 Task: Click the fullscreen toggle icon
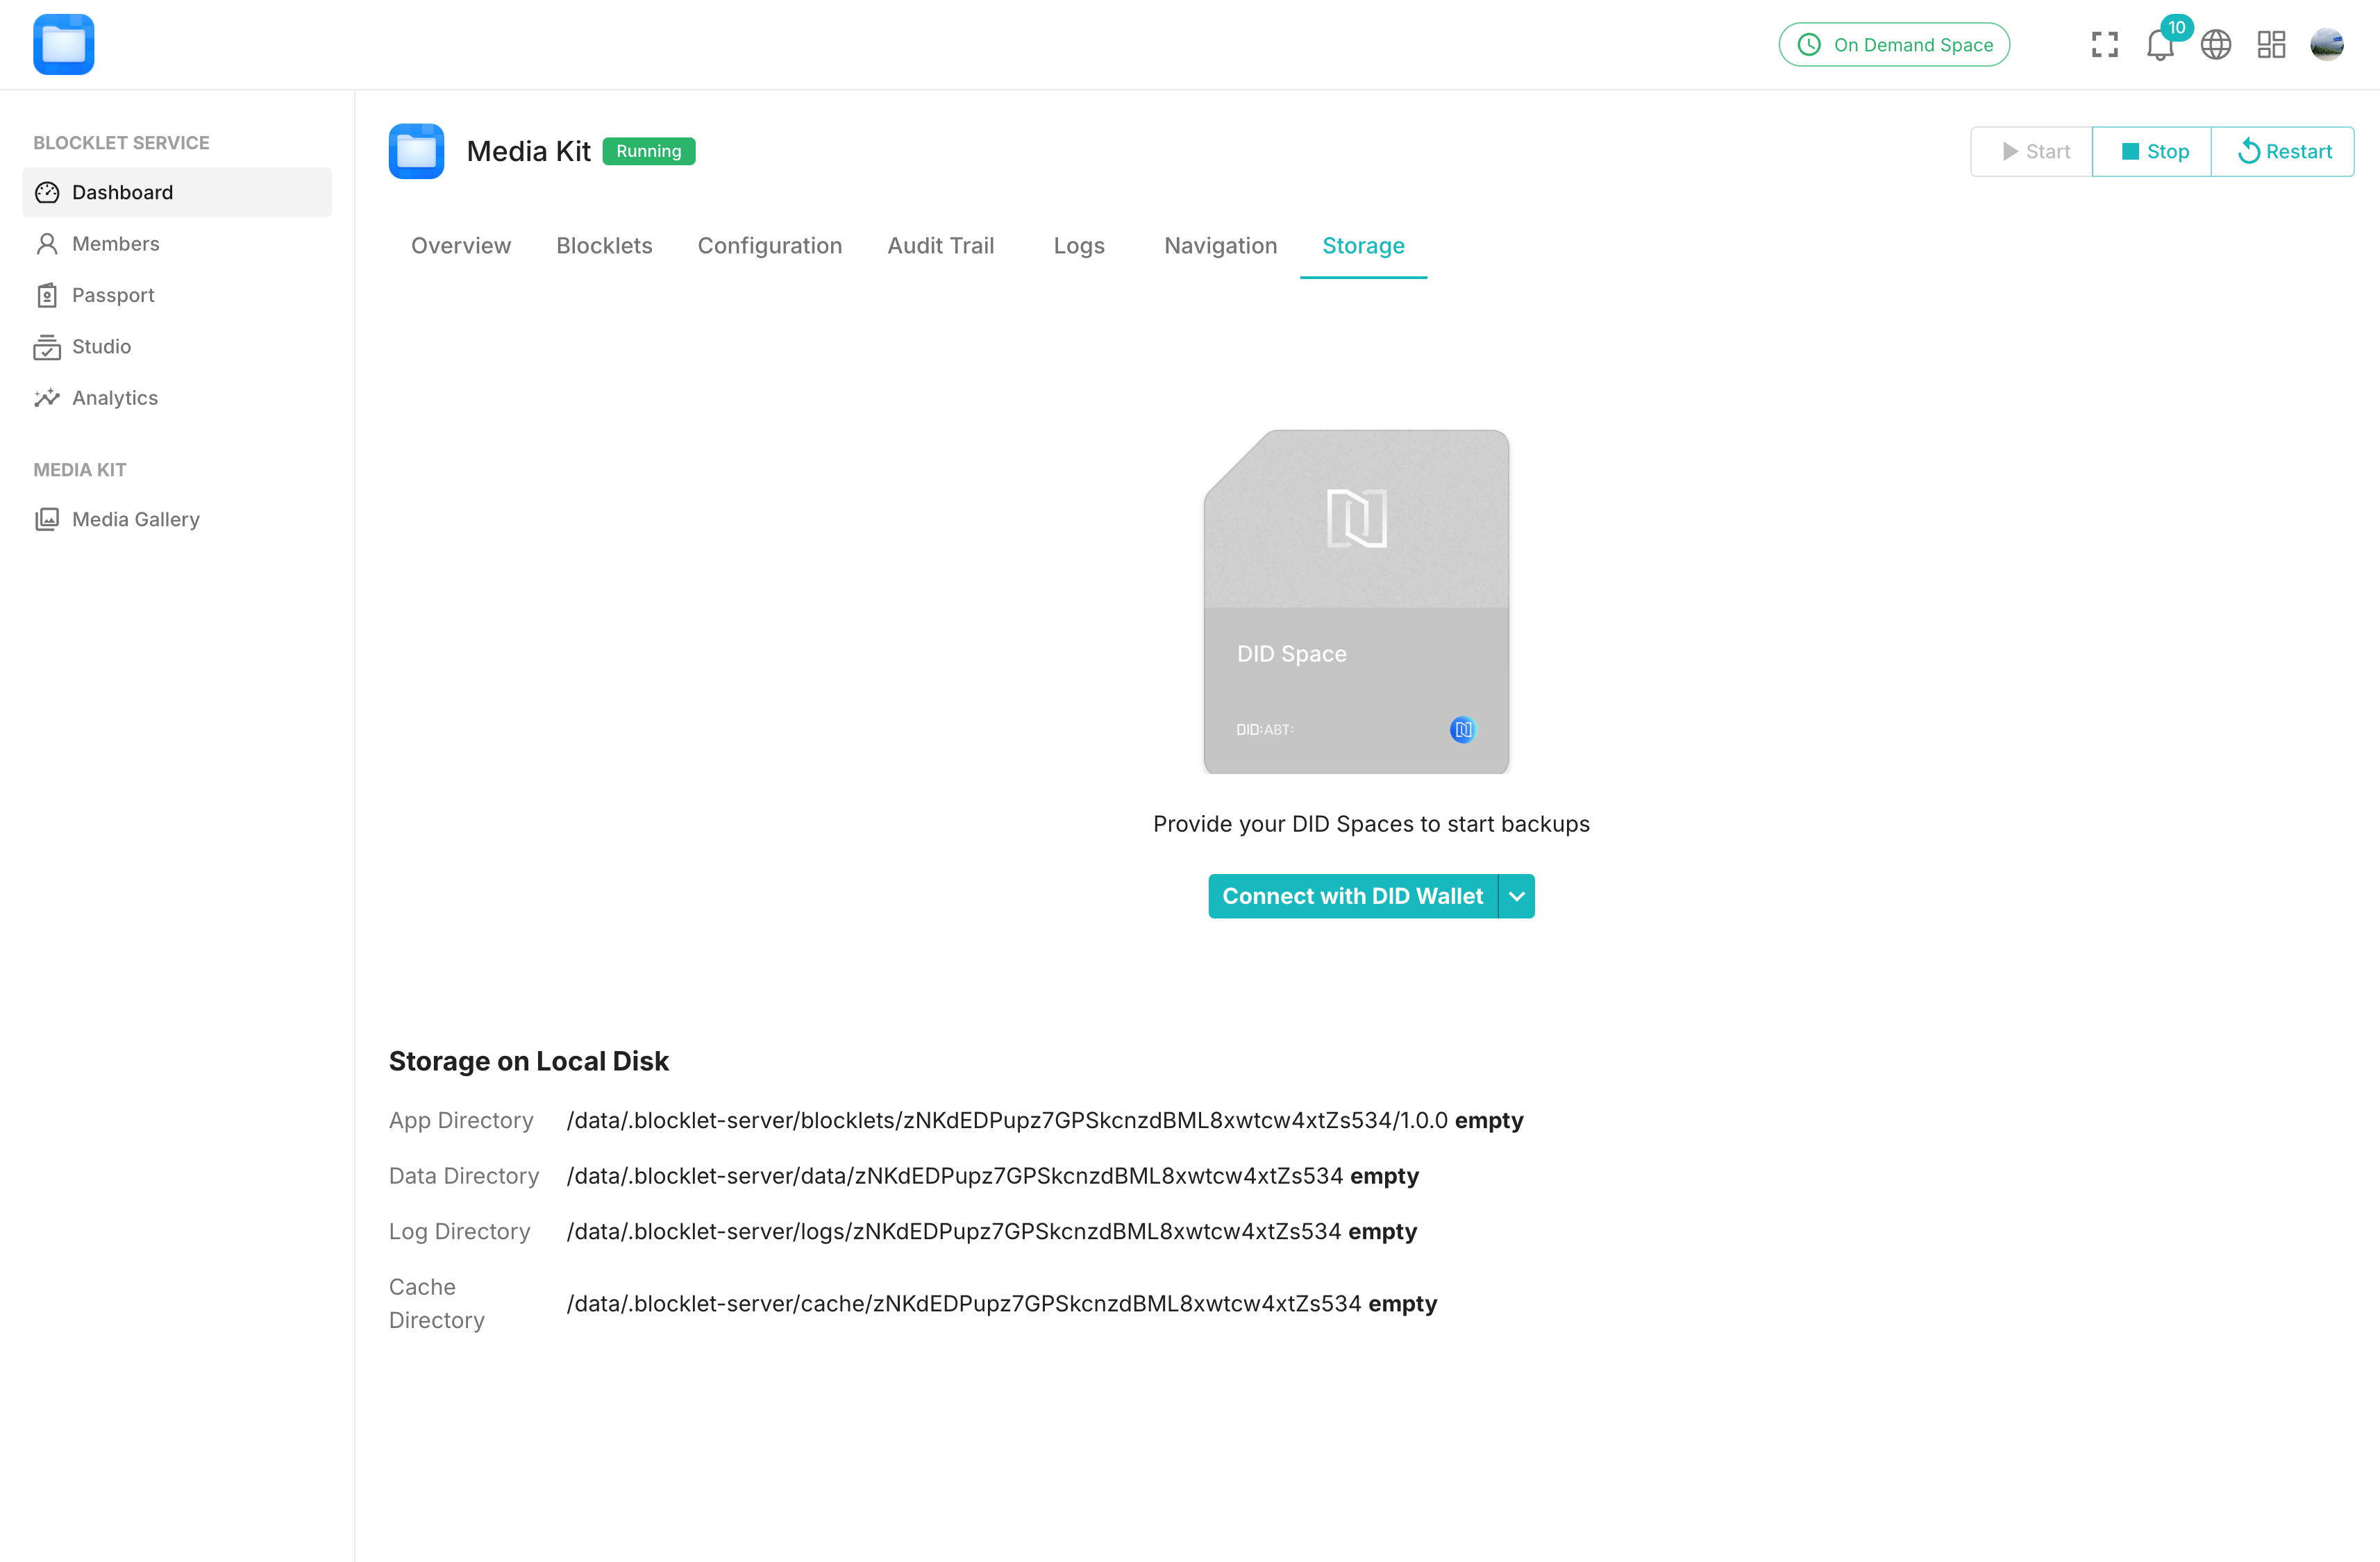(2104, 45)
